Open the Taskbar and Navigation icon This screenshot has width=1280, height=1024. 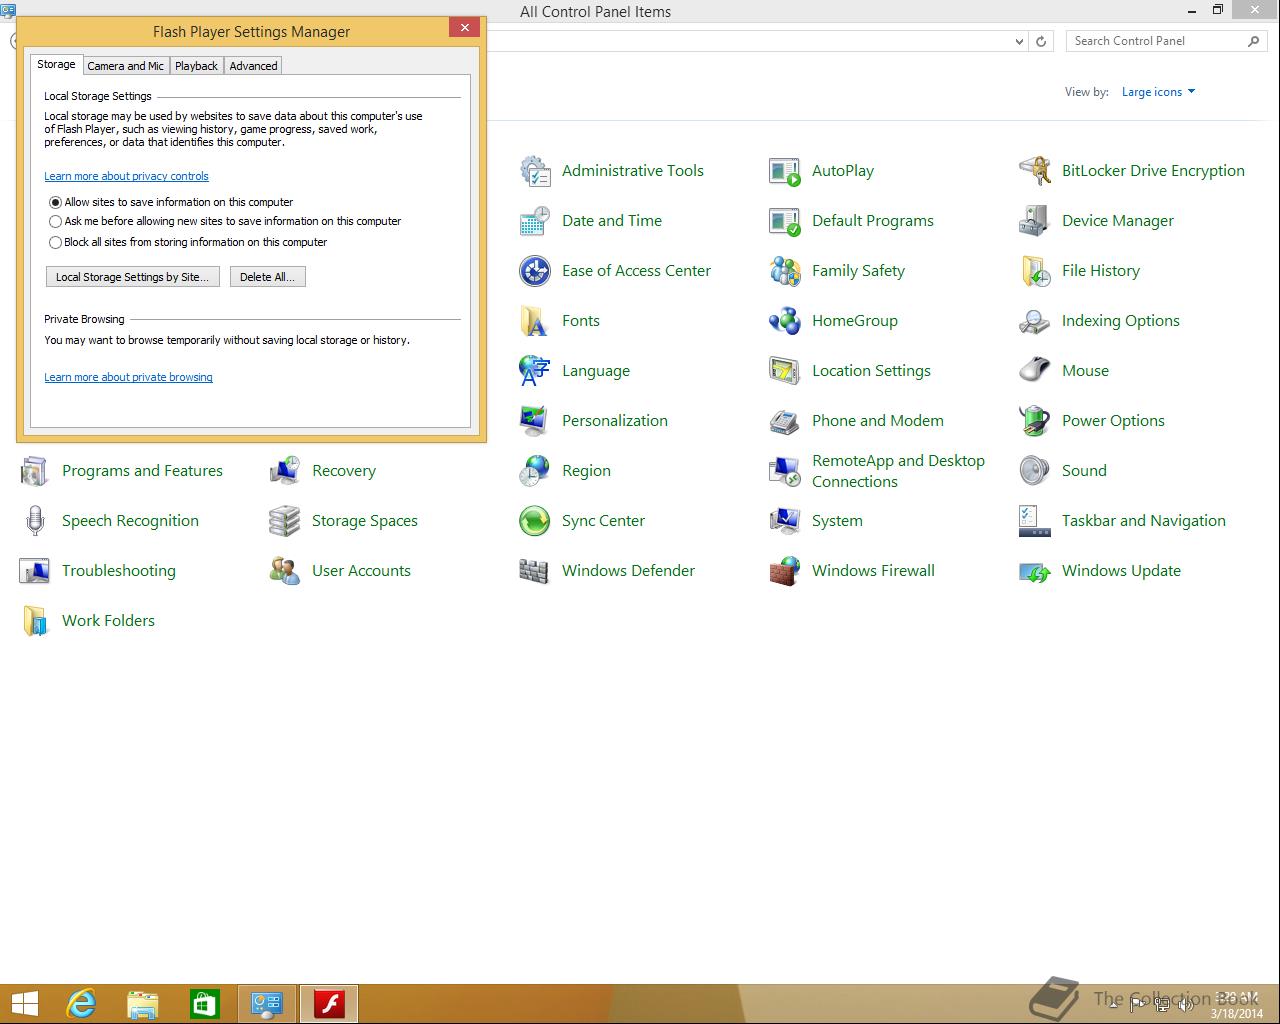(1035, 521)
